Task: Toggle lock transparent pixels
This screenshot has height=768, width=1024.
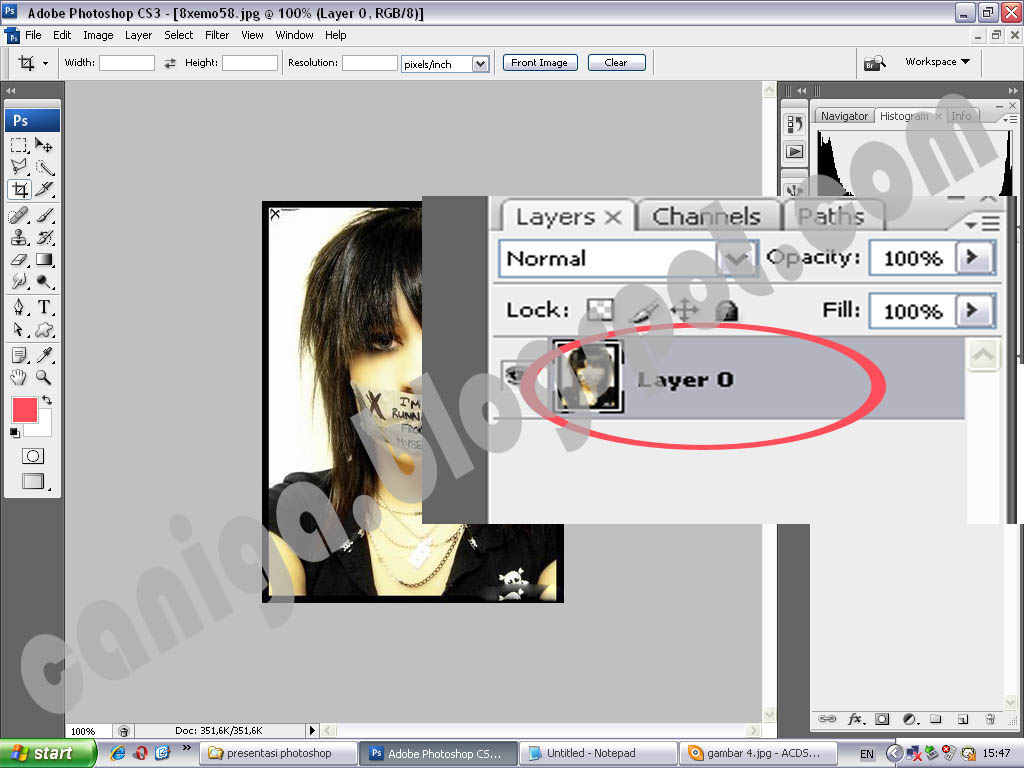Action: (599, 310)
